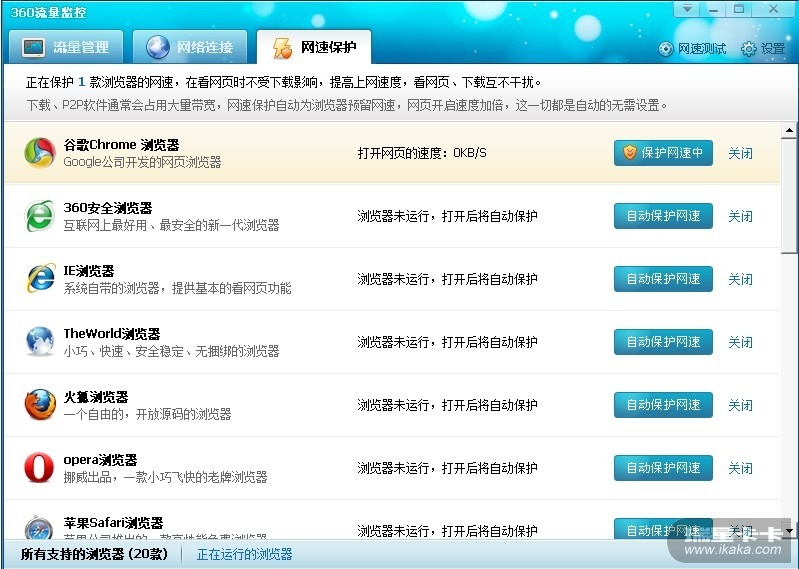Click the 流量管理 monitor icon

[34, 47]
